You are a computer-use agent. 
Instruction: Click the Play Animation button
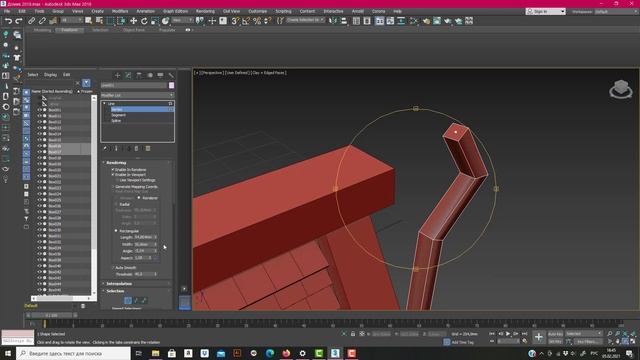508,334
